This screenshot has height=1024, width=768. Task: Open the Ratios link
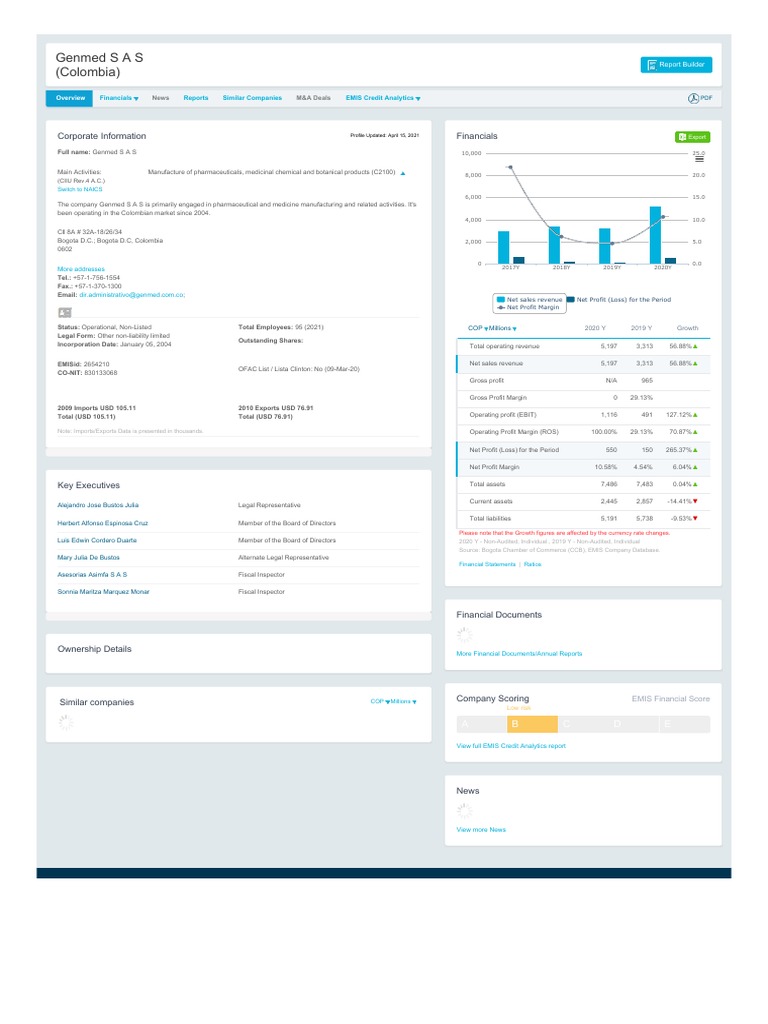click(532, 564)
